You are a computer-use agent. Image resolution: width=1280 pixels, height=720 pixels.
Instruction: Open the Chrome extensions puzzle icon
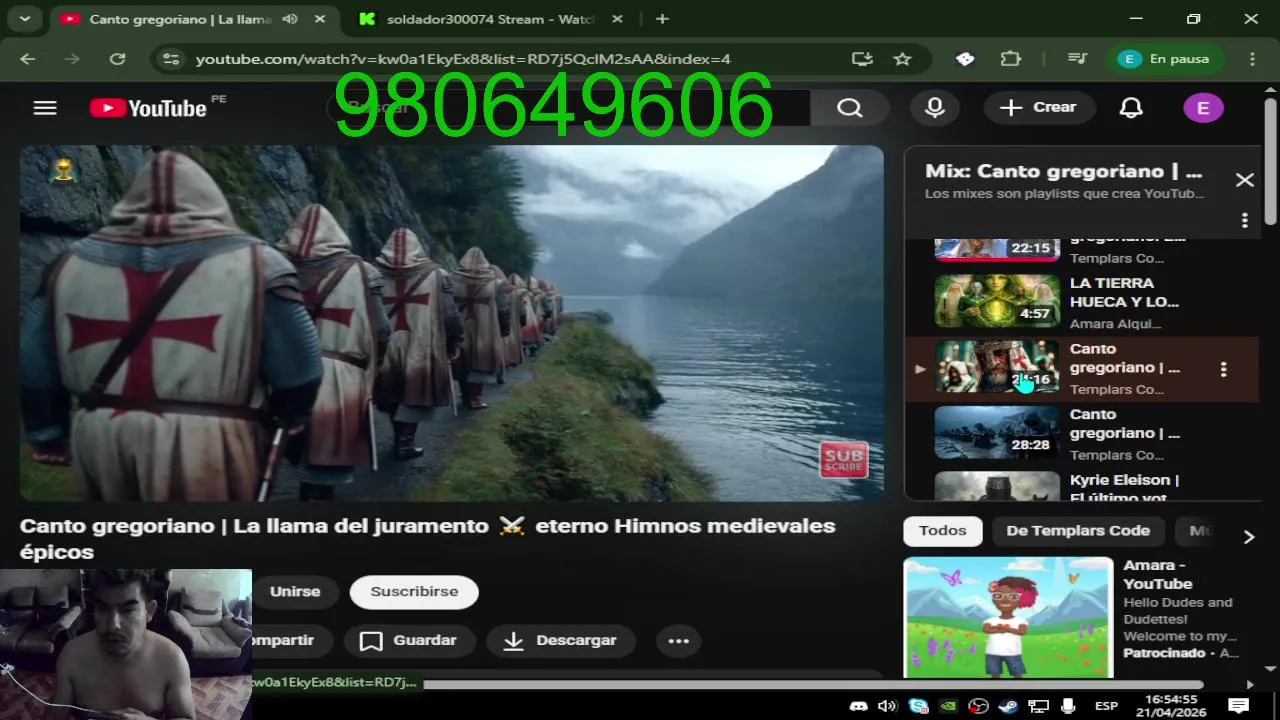[1011, 59]
